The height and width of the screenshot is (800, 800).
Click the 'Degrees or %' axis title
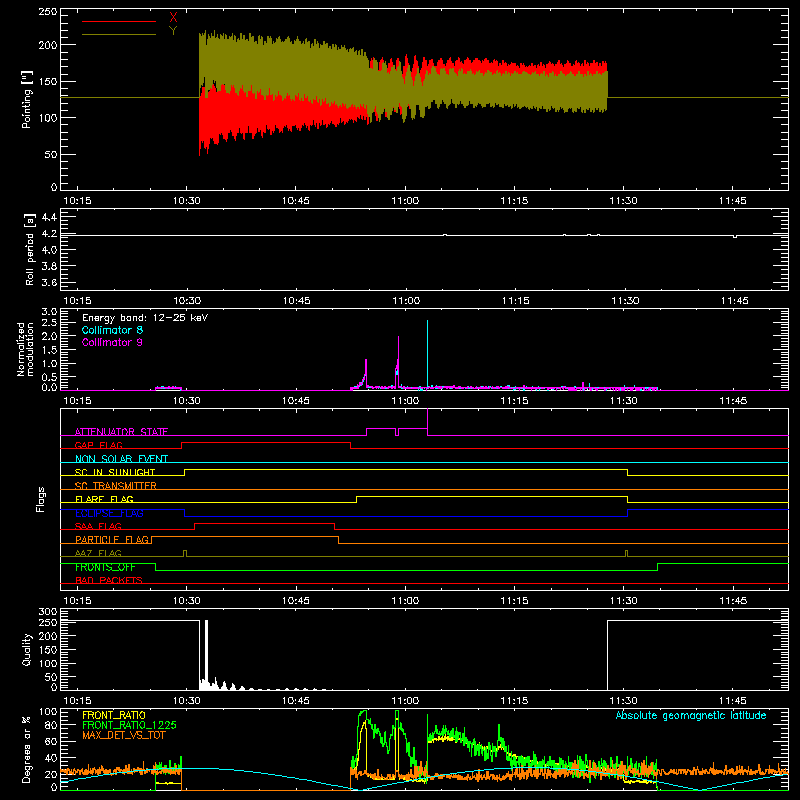point(27,749)
